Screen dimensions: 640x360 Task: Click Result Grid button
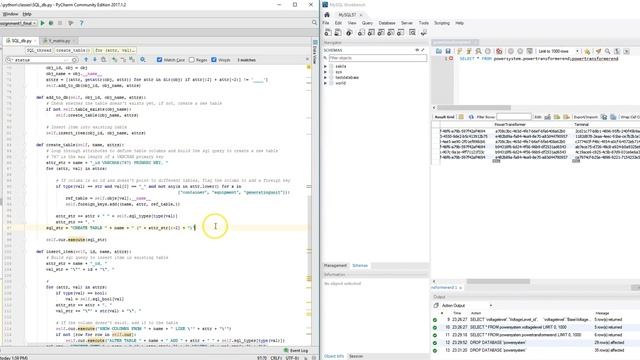coord(444,117)
